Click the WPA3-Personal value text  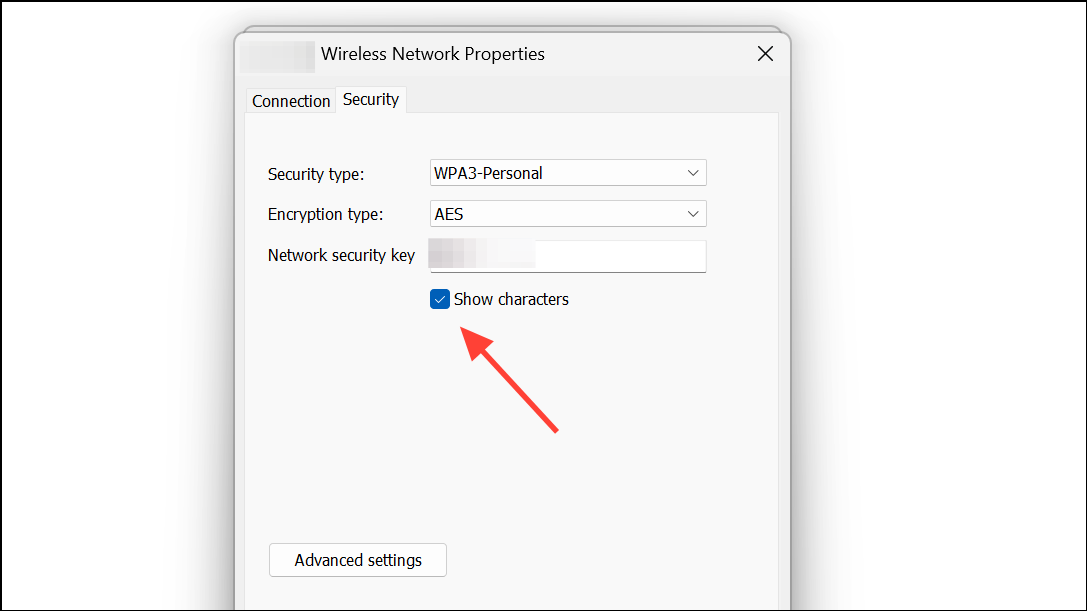488,173
